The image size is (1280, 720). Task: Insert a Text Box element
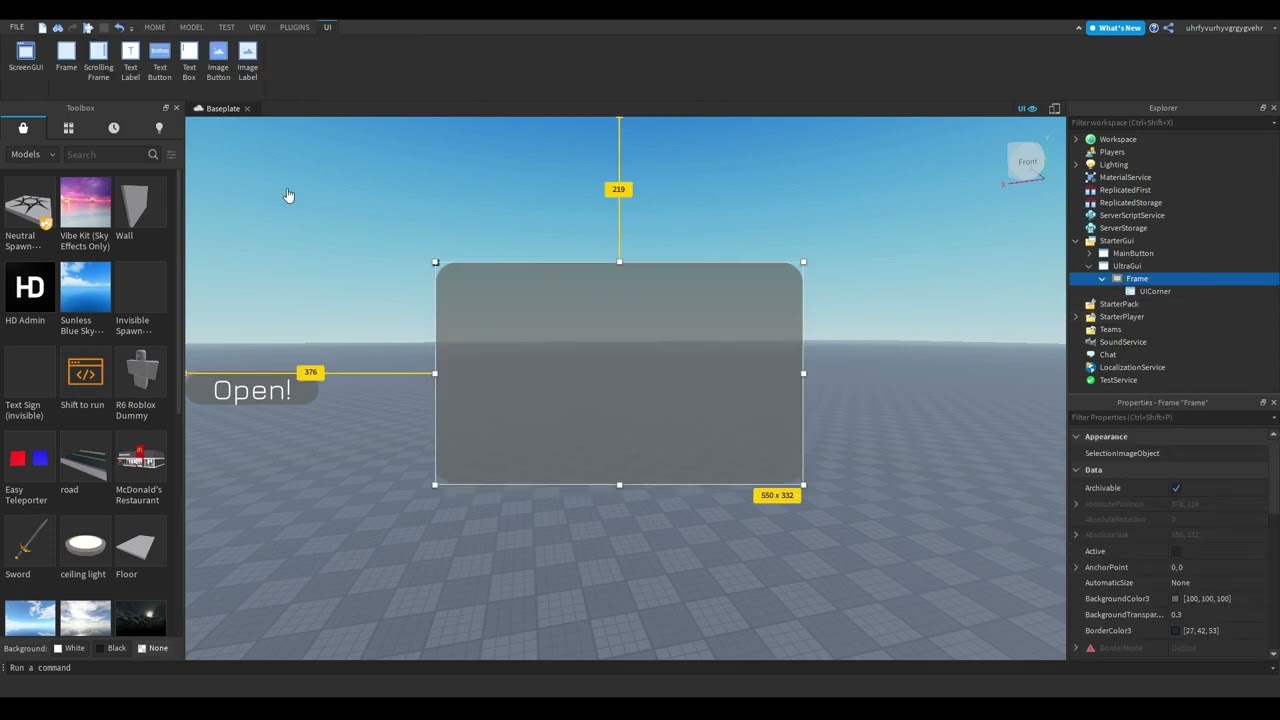click(189, 61)
